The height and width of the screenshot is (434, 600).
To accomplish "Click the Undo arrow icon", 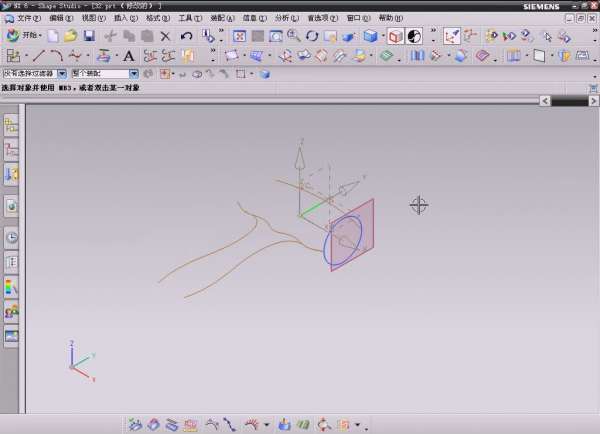I will (x=186, y=36).
